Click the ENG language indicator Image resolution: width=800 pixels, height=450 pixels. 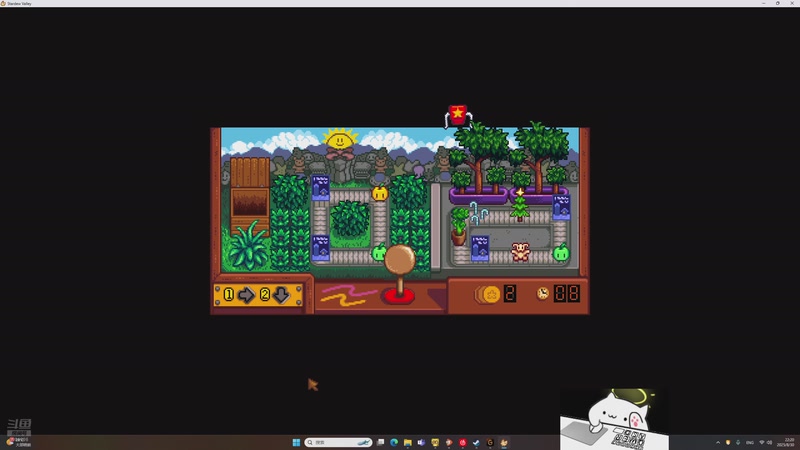coord(750,442)
